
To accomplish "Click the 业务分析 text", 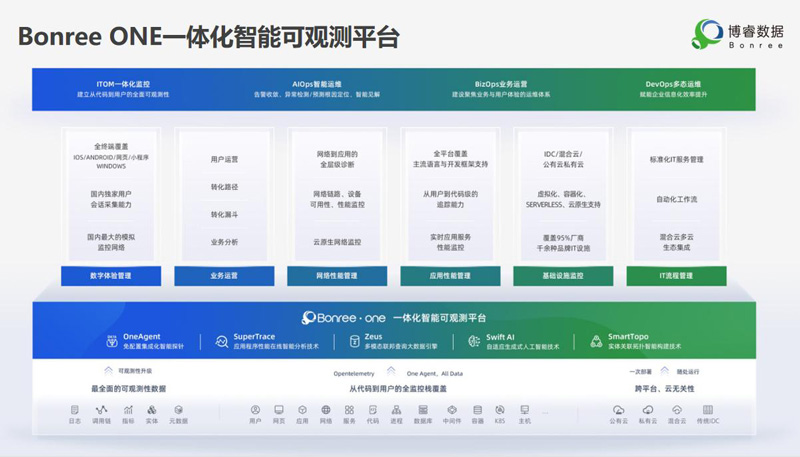I will [x=224, y=242].
